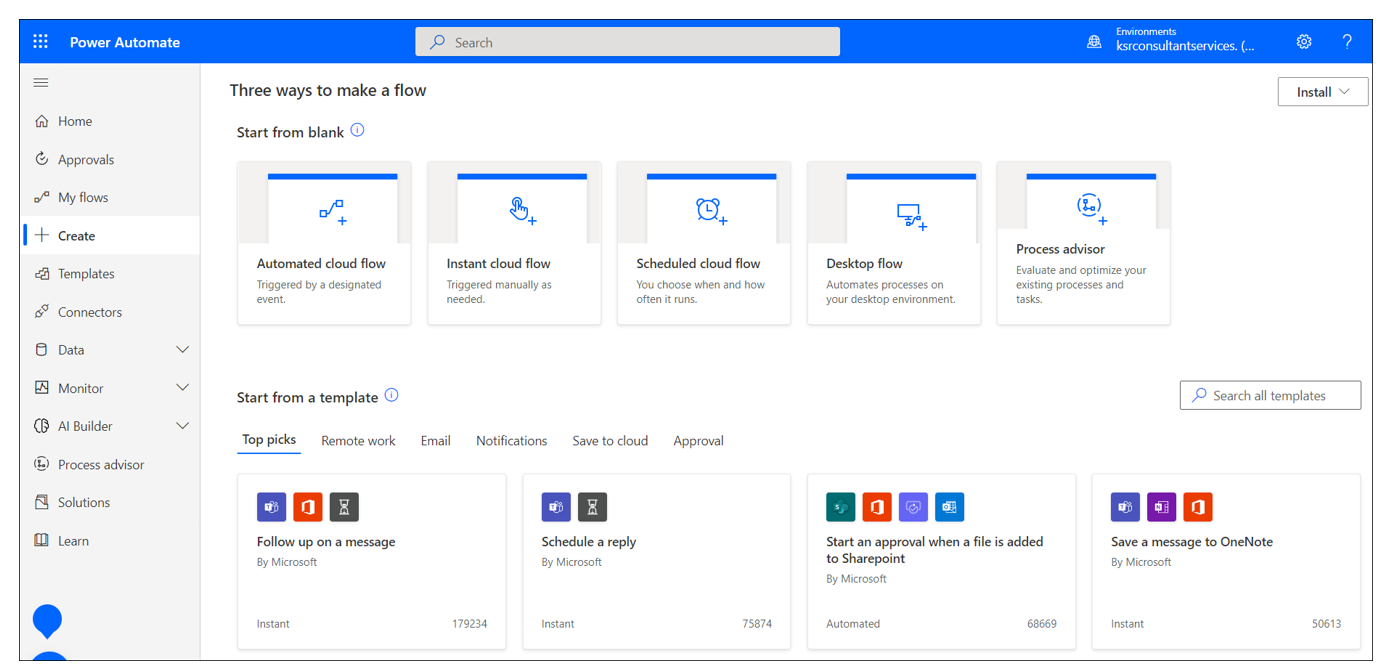The height and width of the screenshot is (672, 1392).
Task: Click the My flows icon
Action: tap(41, 197)
